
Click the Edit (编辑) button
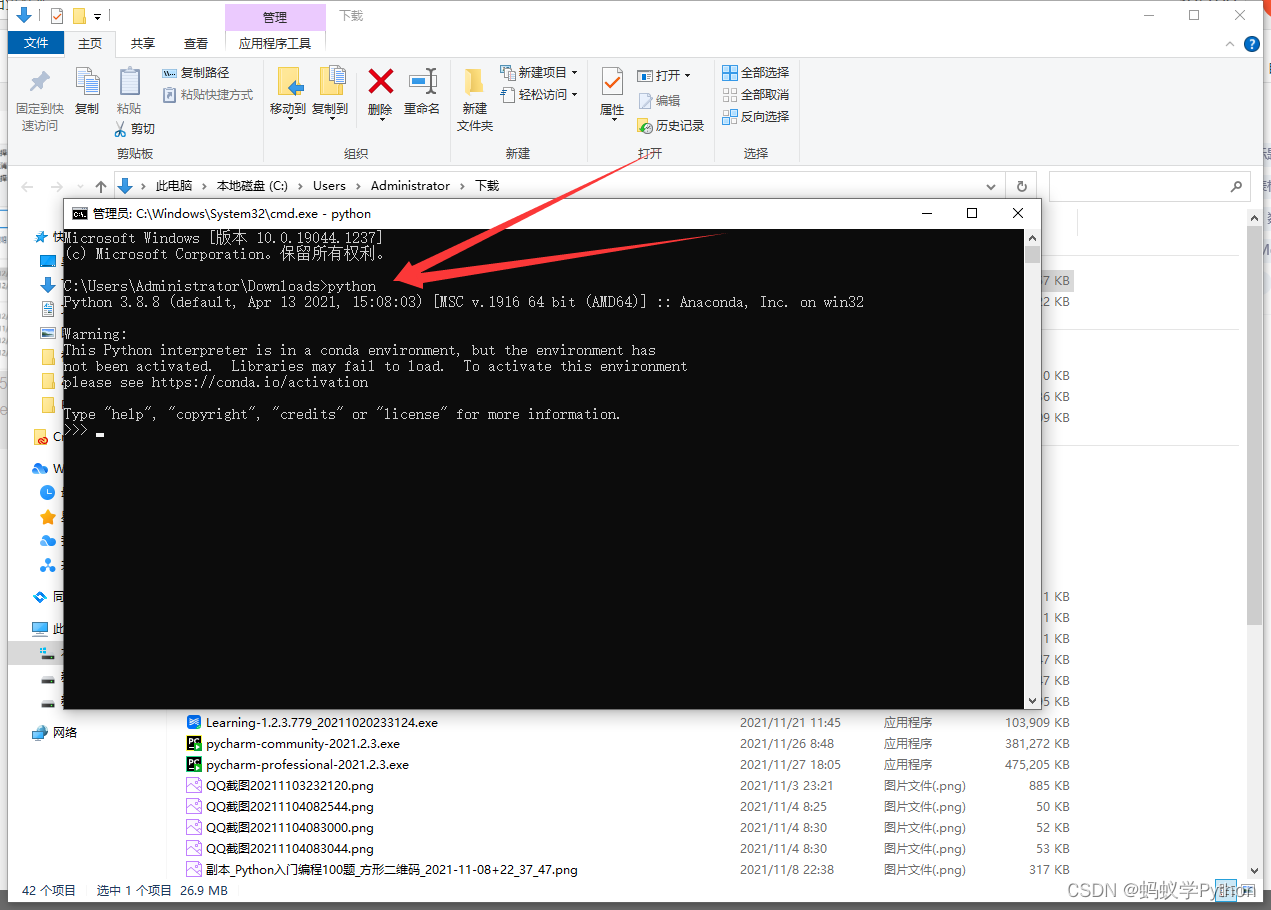click(659, 101)
